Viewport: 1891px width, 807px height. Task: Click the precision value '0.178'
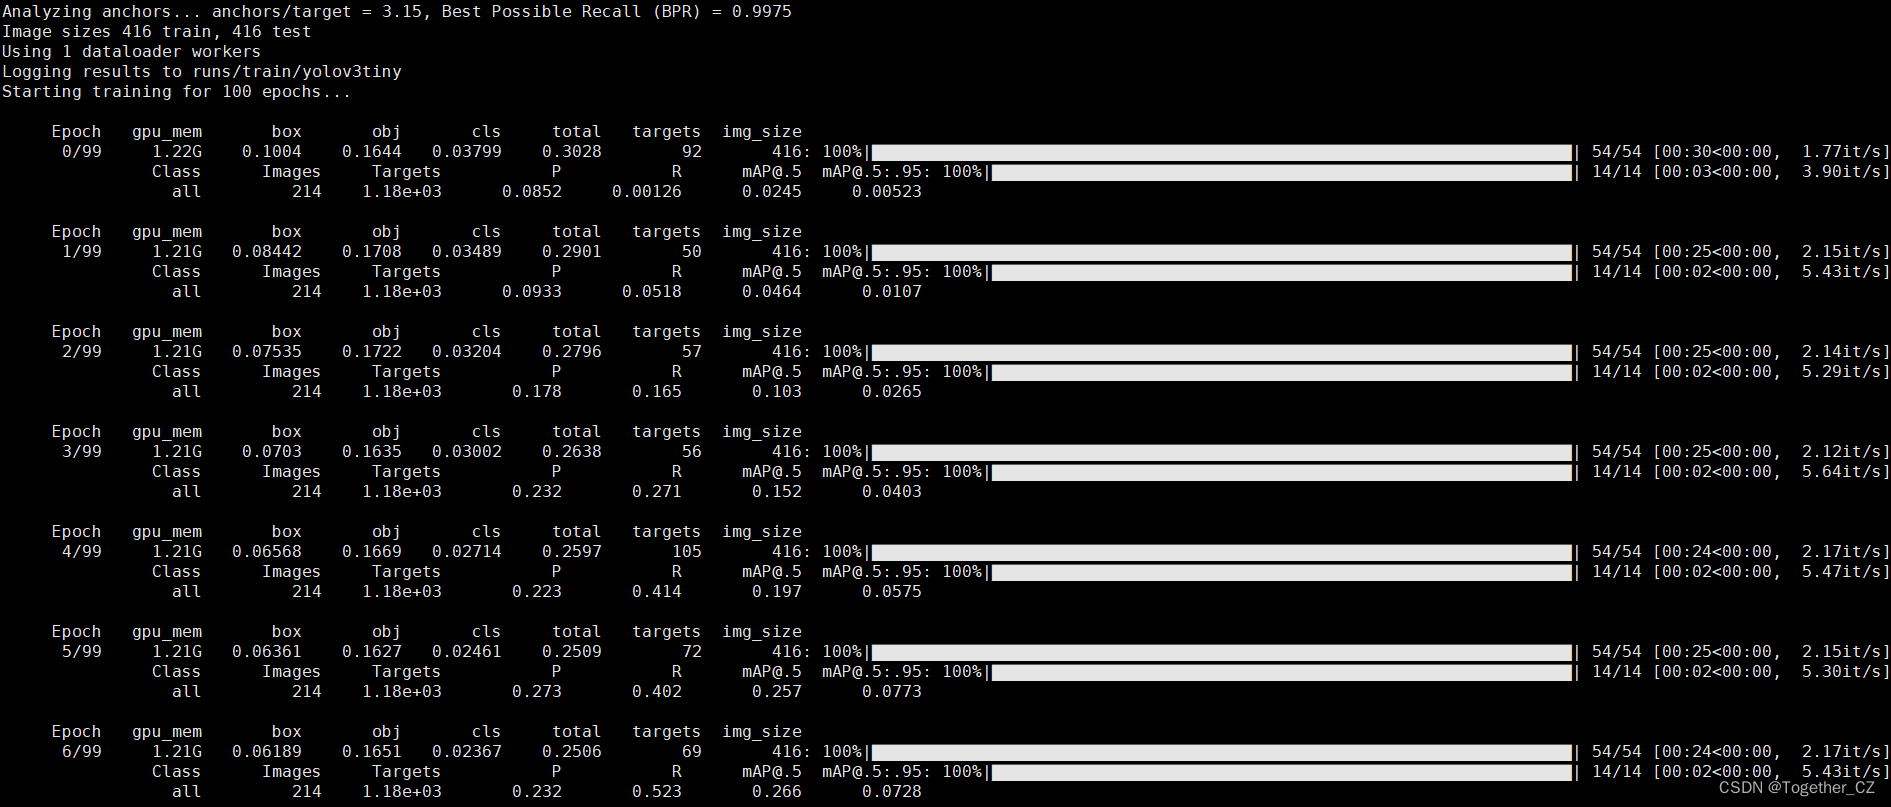click(x=537, y=392)
